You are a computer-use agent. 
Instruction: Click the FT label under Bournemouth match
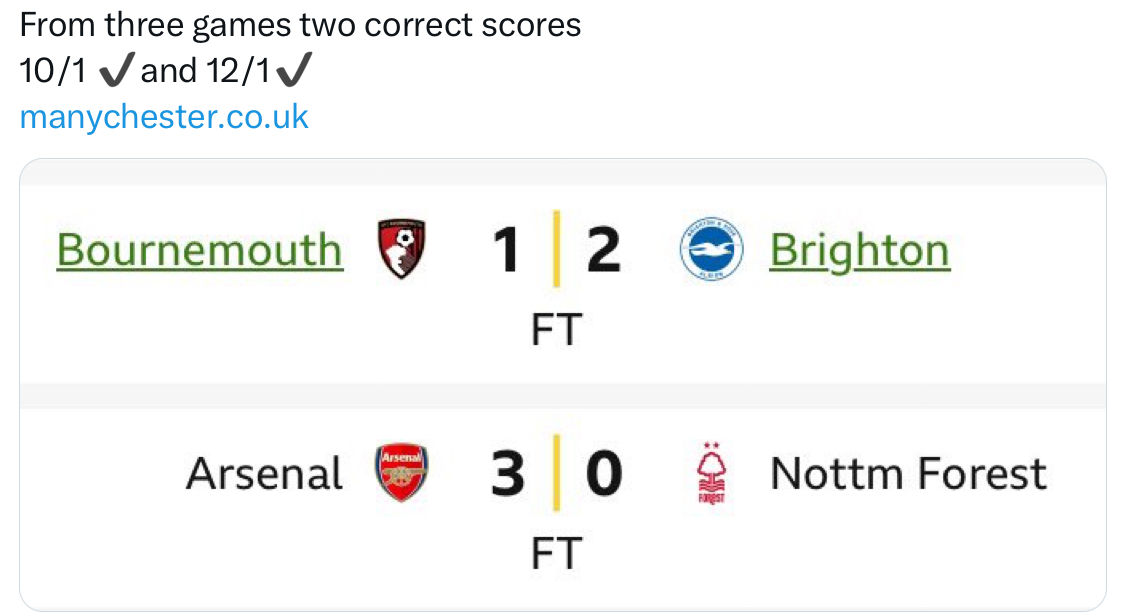(556, 330)
